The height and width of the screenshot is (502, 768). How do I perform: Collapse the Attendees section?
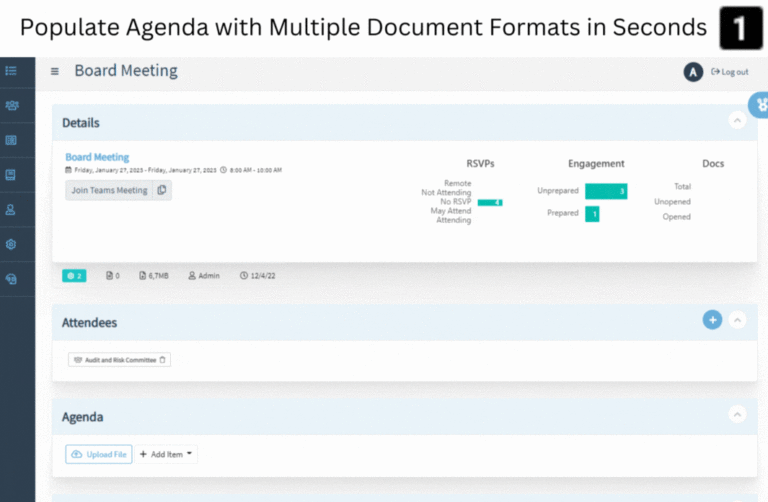click(x=737, y=320)
